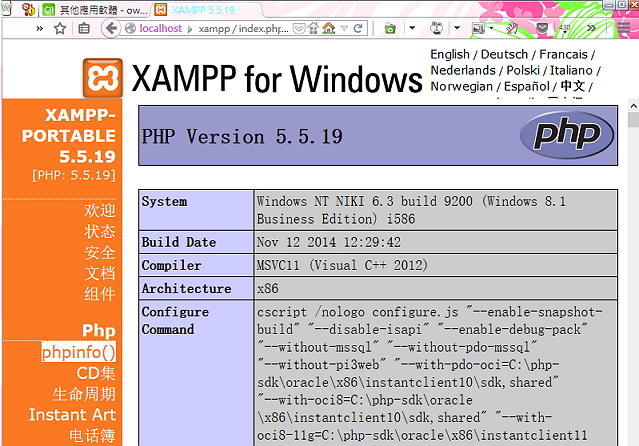Switch language to Deutsch

[x=504, y=54]
